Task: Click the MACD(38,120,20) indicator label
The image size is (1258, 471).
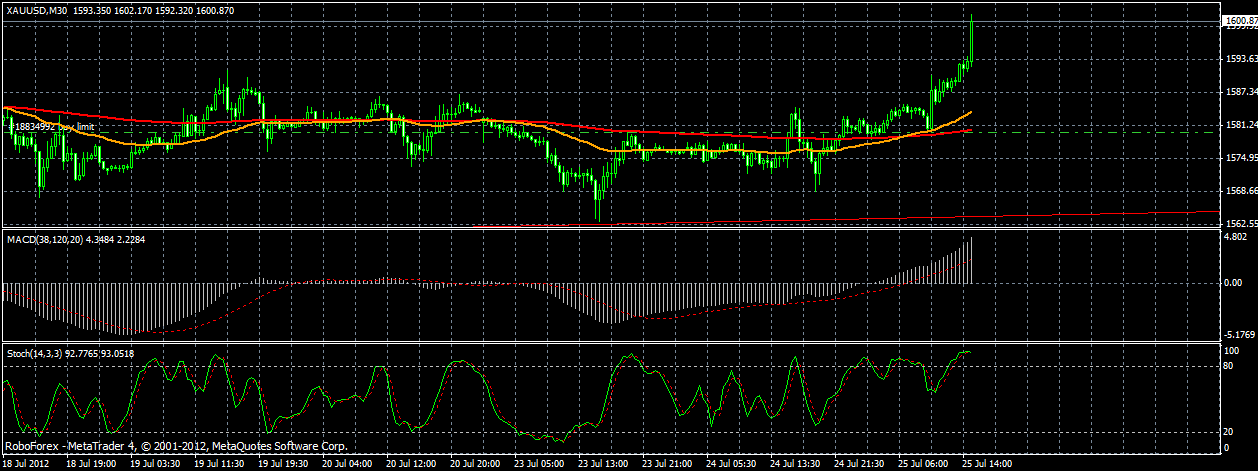Action: pyautogui.click(x=44, y=240)
